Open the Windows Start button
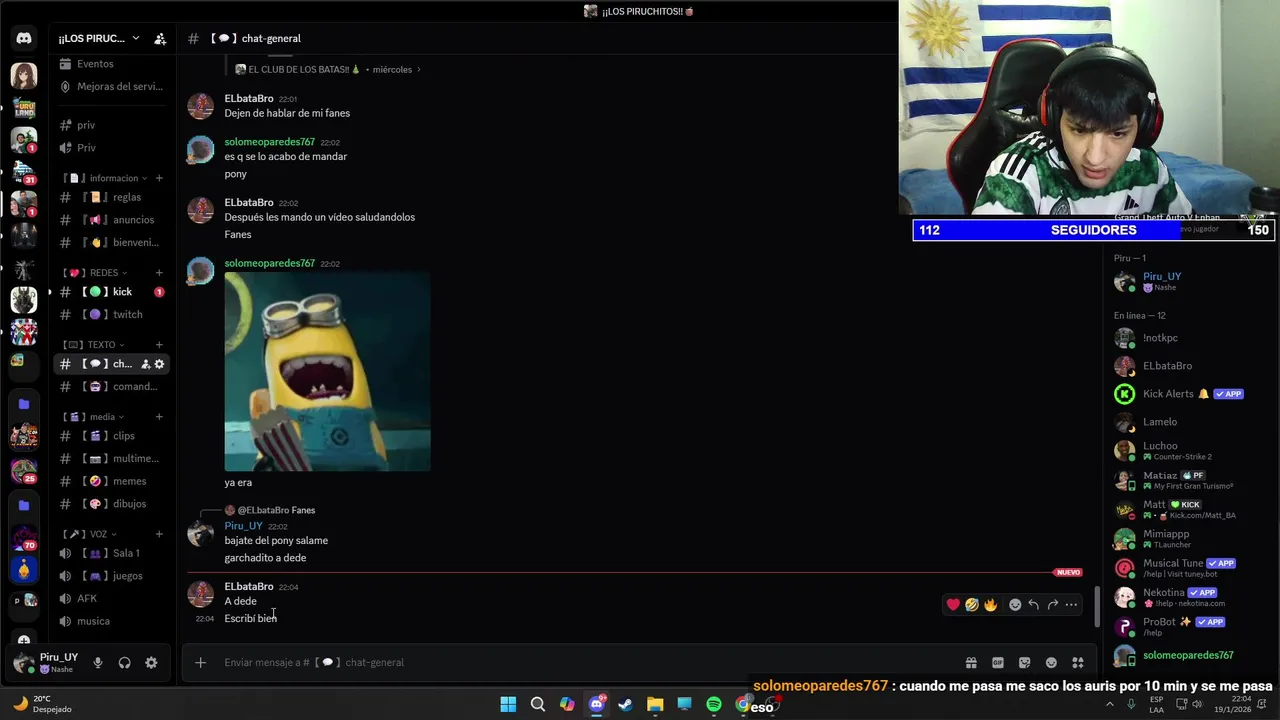Screen dimensions: 1280x720 tap(508, 705)
